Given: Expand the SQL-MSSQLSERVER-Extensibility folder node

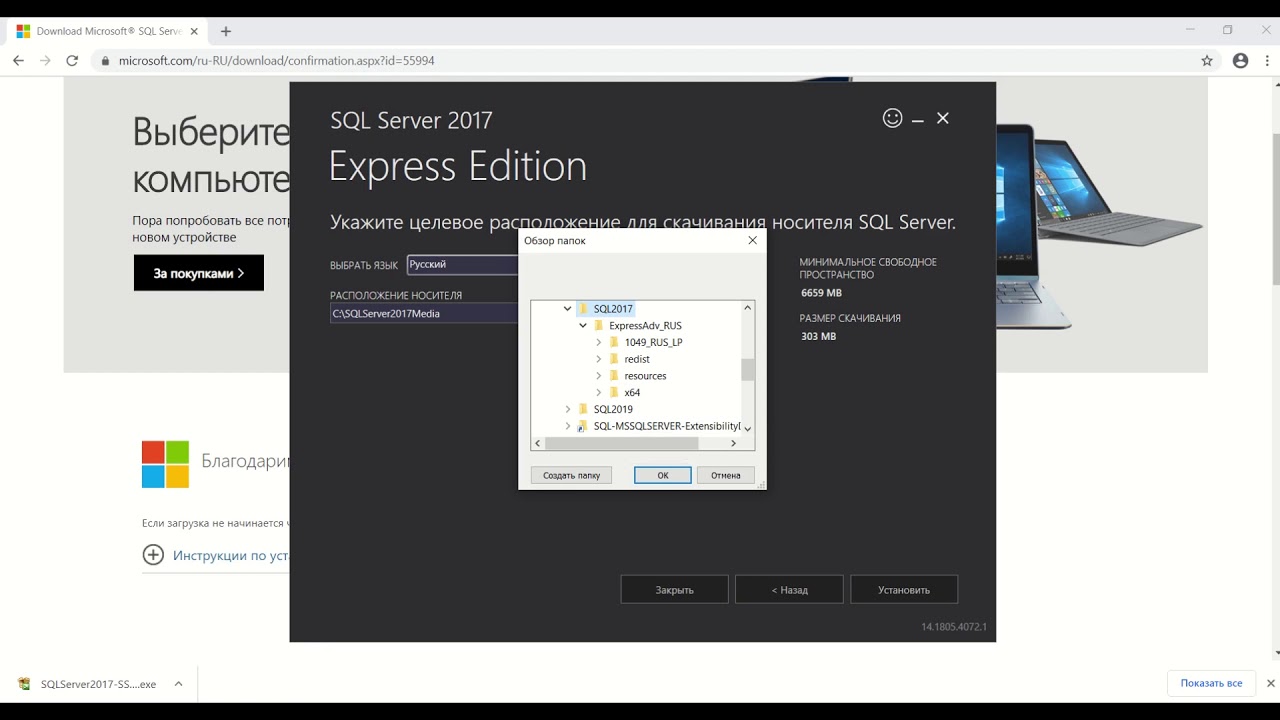Looking at the screenshot, I should [x=568, y=426].
